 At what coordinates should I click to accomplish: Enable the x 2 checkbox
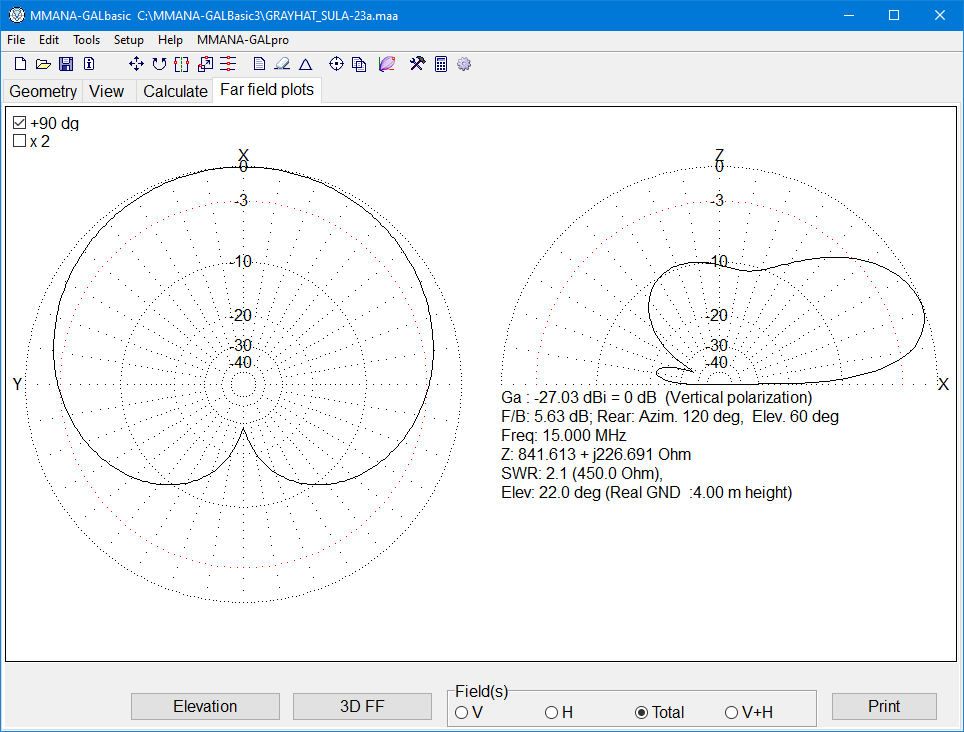tap(18, 141)
